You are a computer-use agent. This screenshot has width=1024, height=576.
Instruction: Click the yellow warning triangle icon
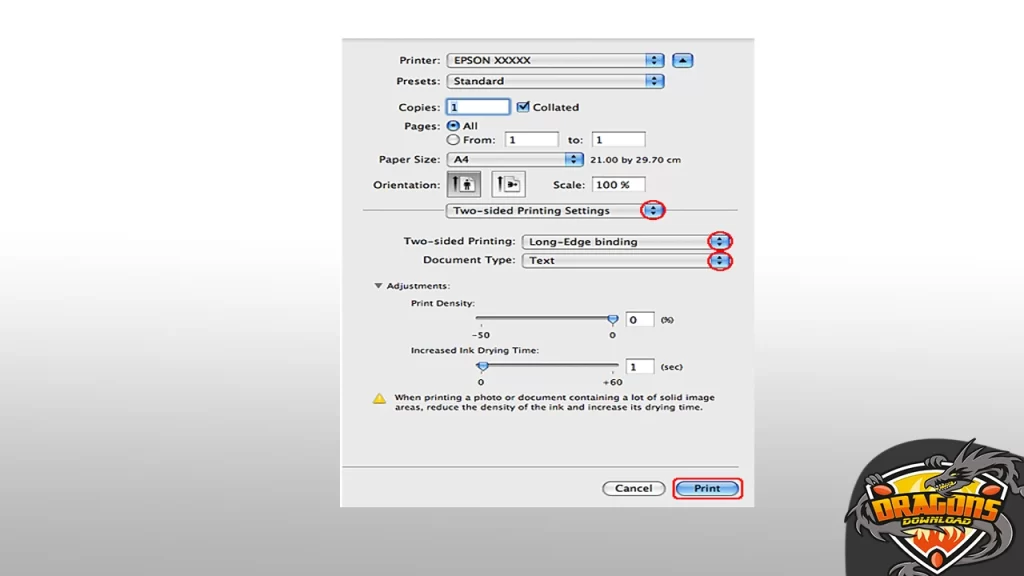pos(380,398)
